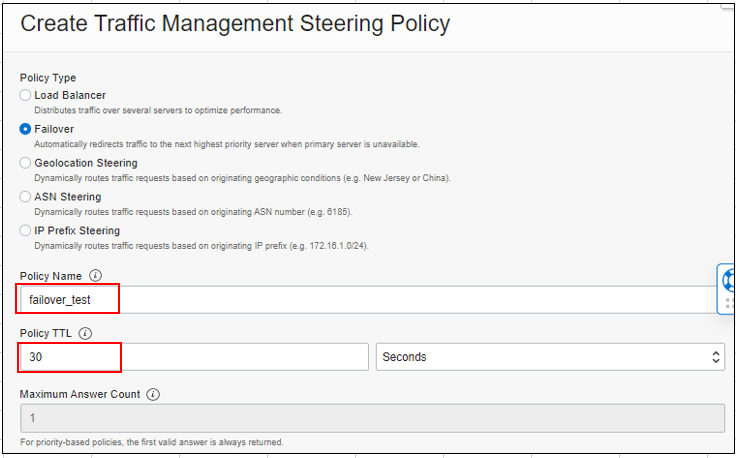Click the IP Prefix Steering label
Screen dimensions: 736x458
77,230
